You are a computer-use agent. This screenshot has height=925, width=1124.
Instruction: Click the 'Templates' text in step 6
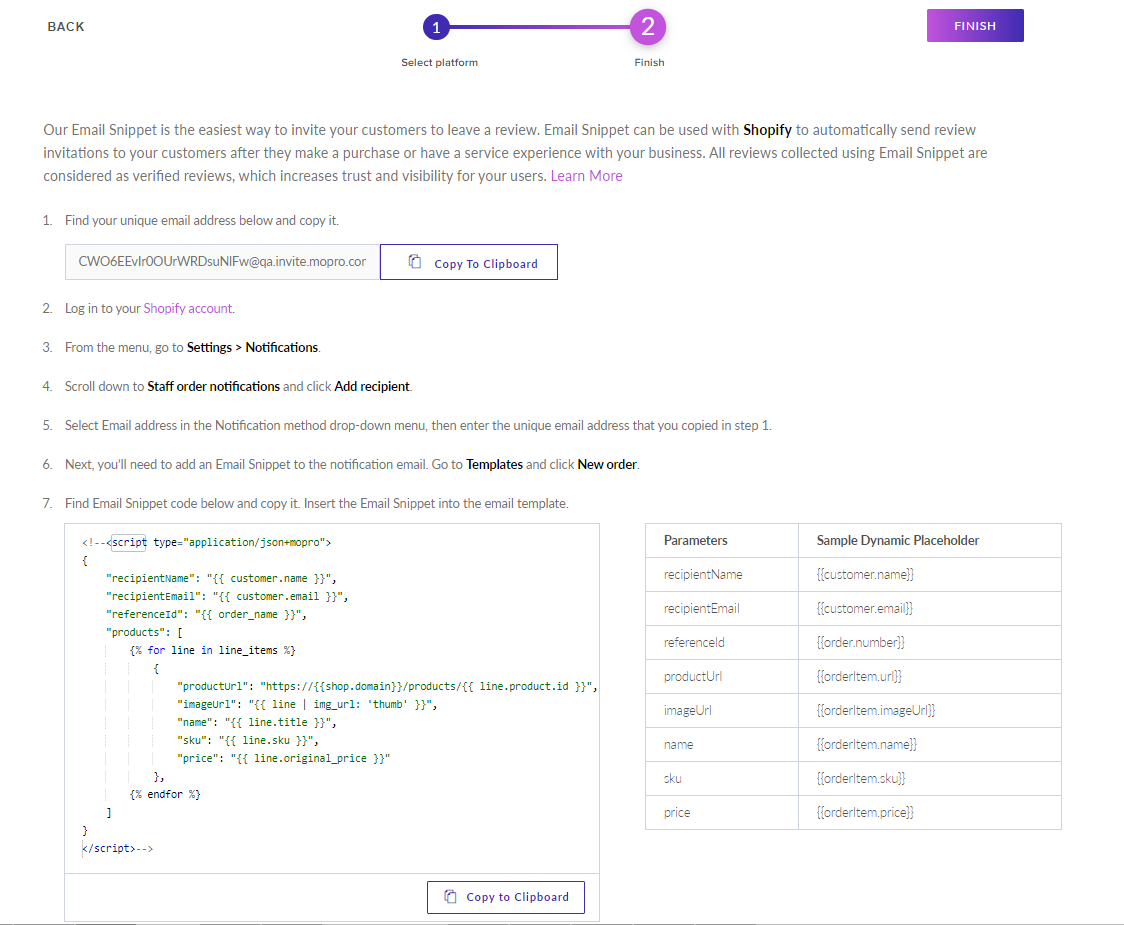(x=495, y=465)
